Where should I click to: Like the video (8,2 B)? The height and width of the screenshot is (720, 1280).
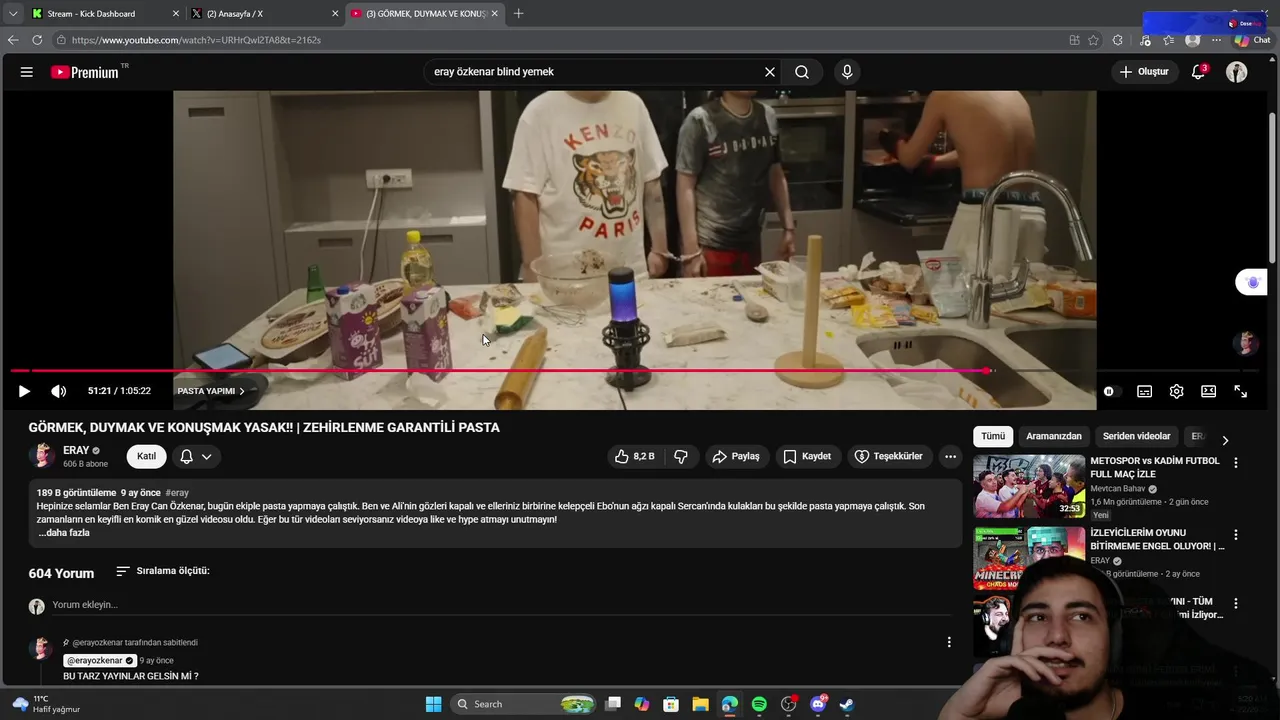pos(635,456)
